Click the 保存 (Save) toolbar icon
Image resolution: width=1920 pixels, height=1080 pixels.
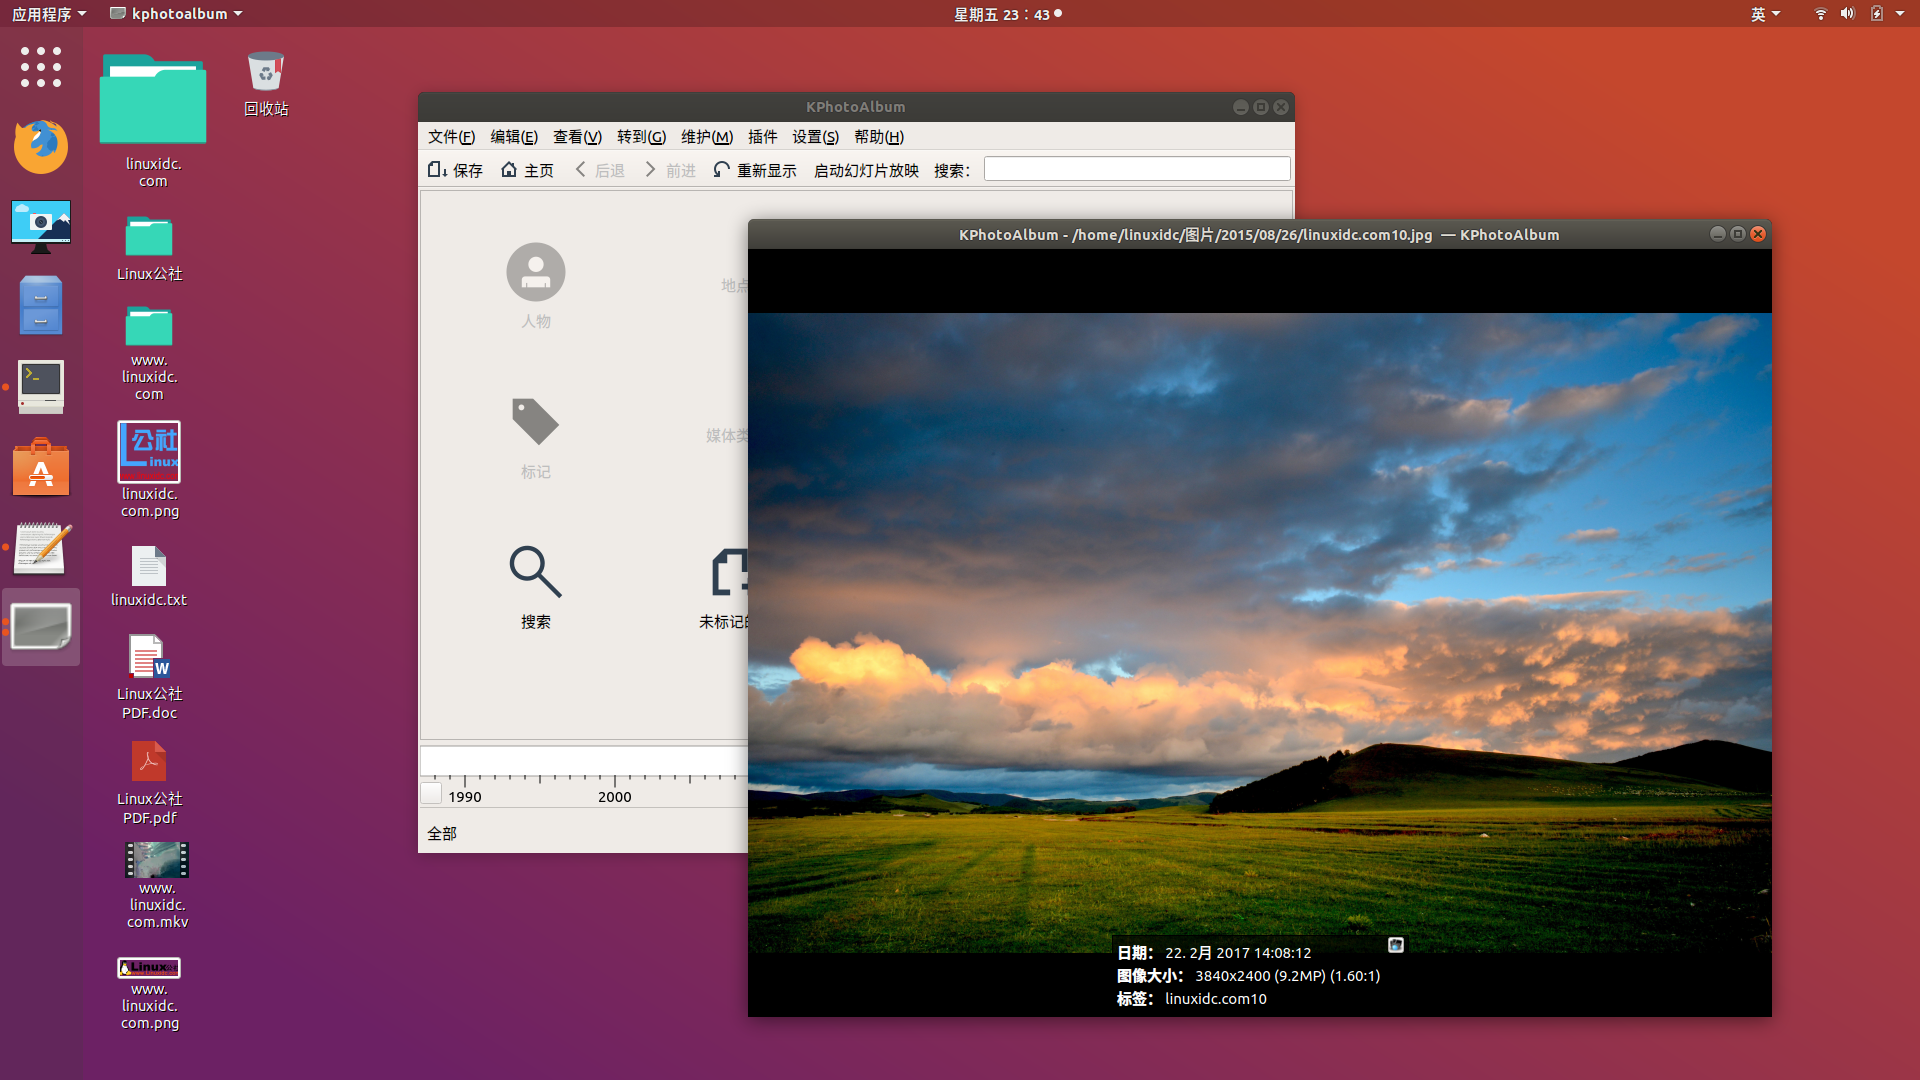437,170
